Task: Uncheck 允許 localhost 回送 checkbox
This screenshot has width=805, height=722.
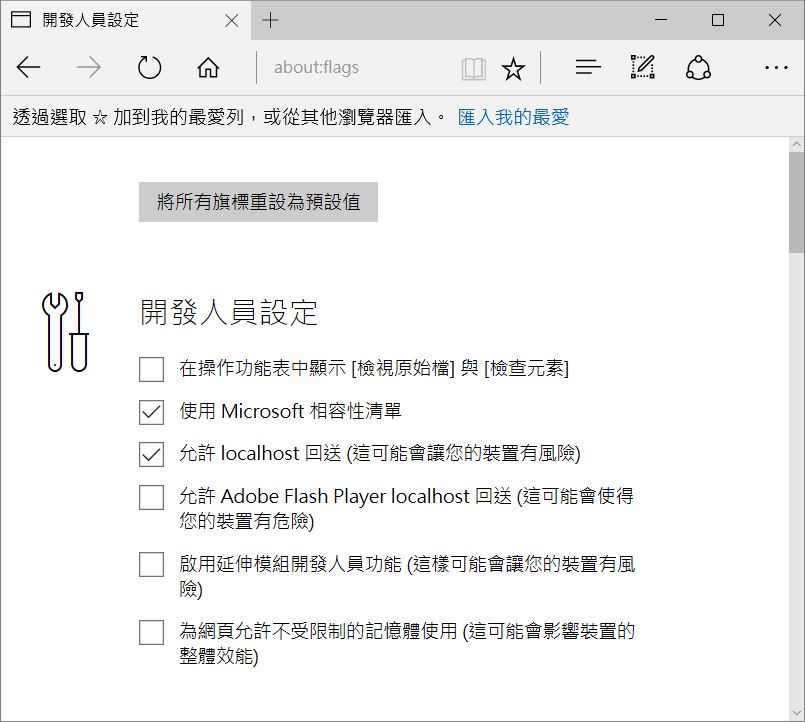Action: click(x=151, y=454)
